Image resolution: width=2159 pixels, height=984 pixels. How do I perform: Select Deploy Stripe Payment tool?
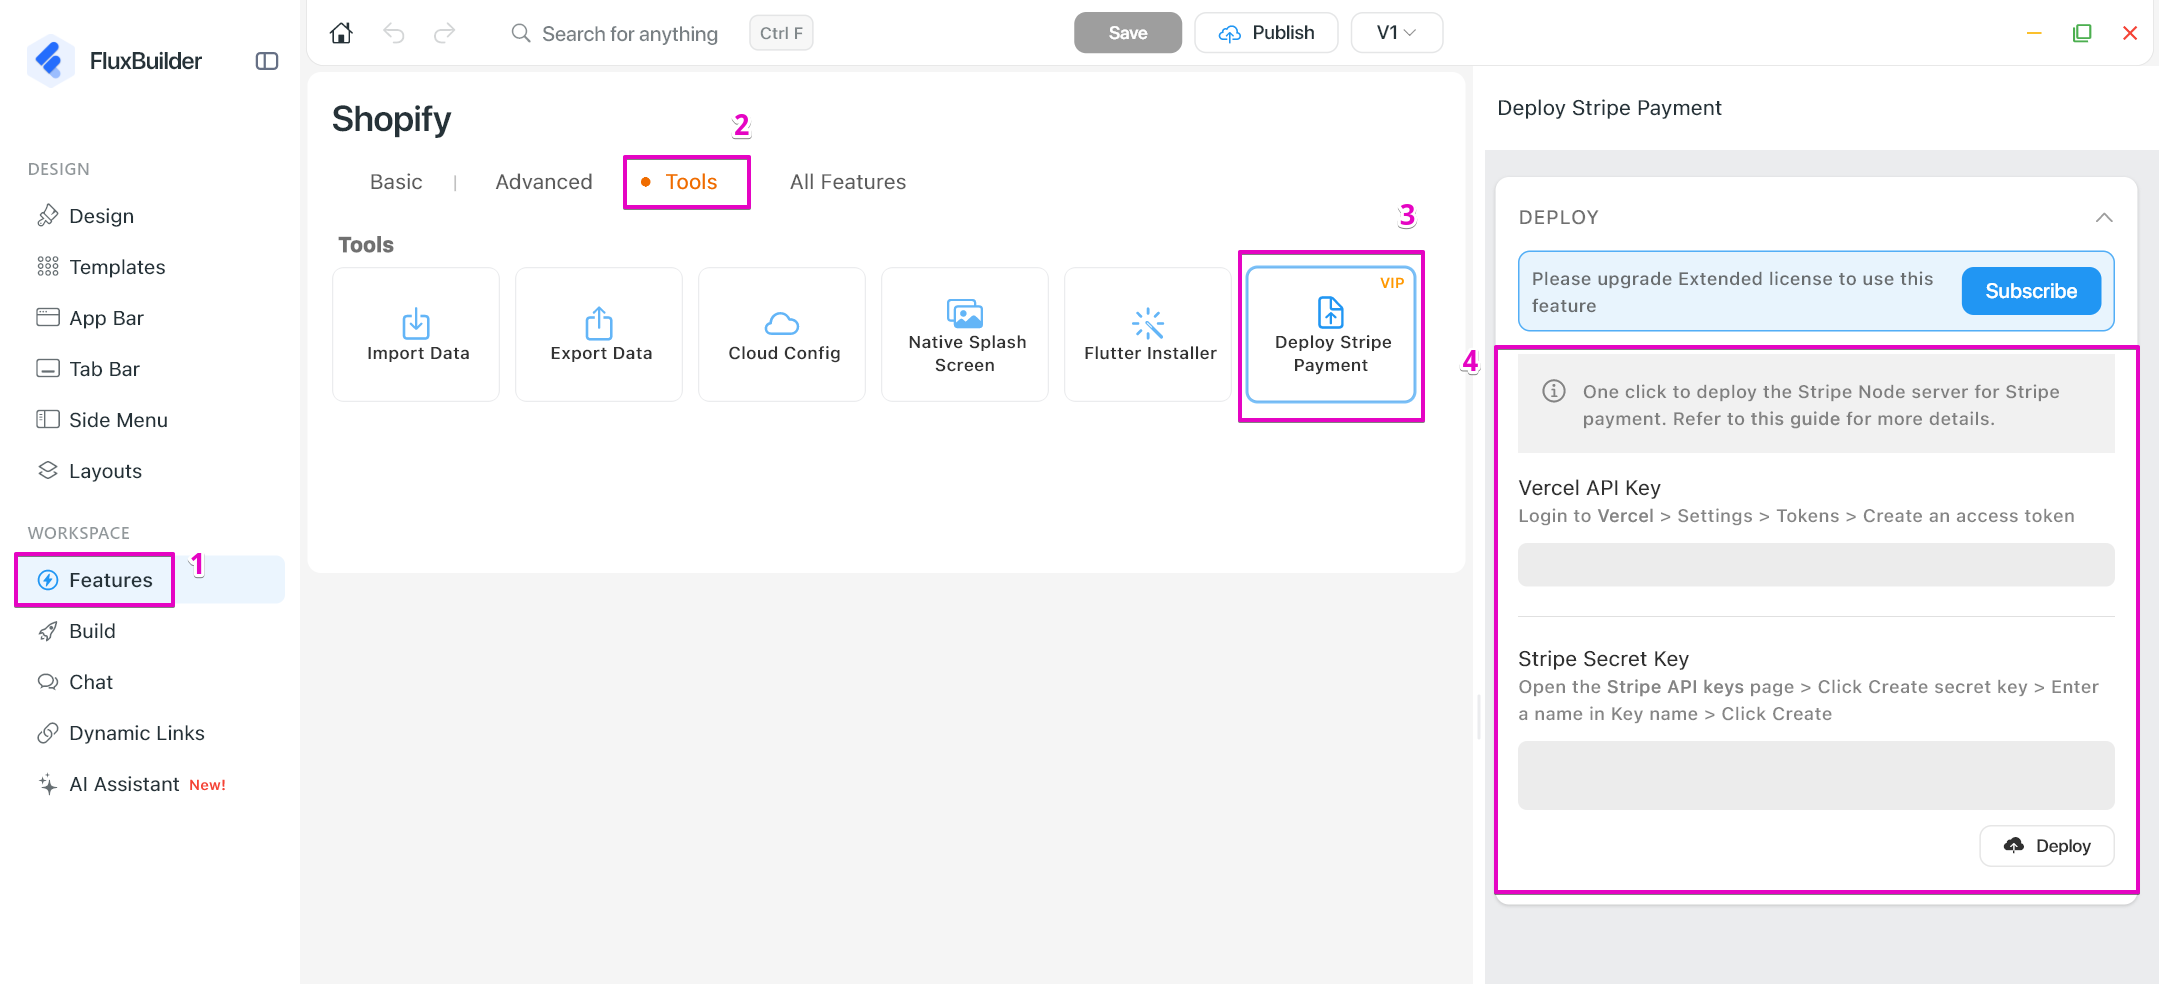point(1331,334)
